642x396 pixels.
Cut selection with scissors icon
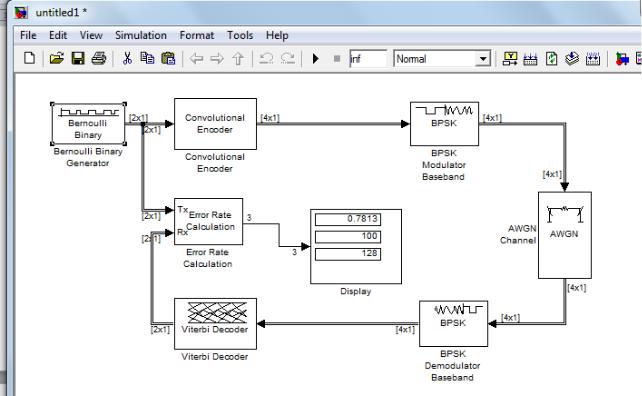(127, 59)
